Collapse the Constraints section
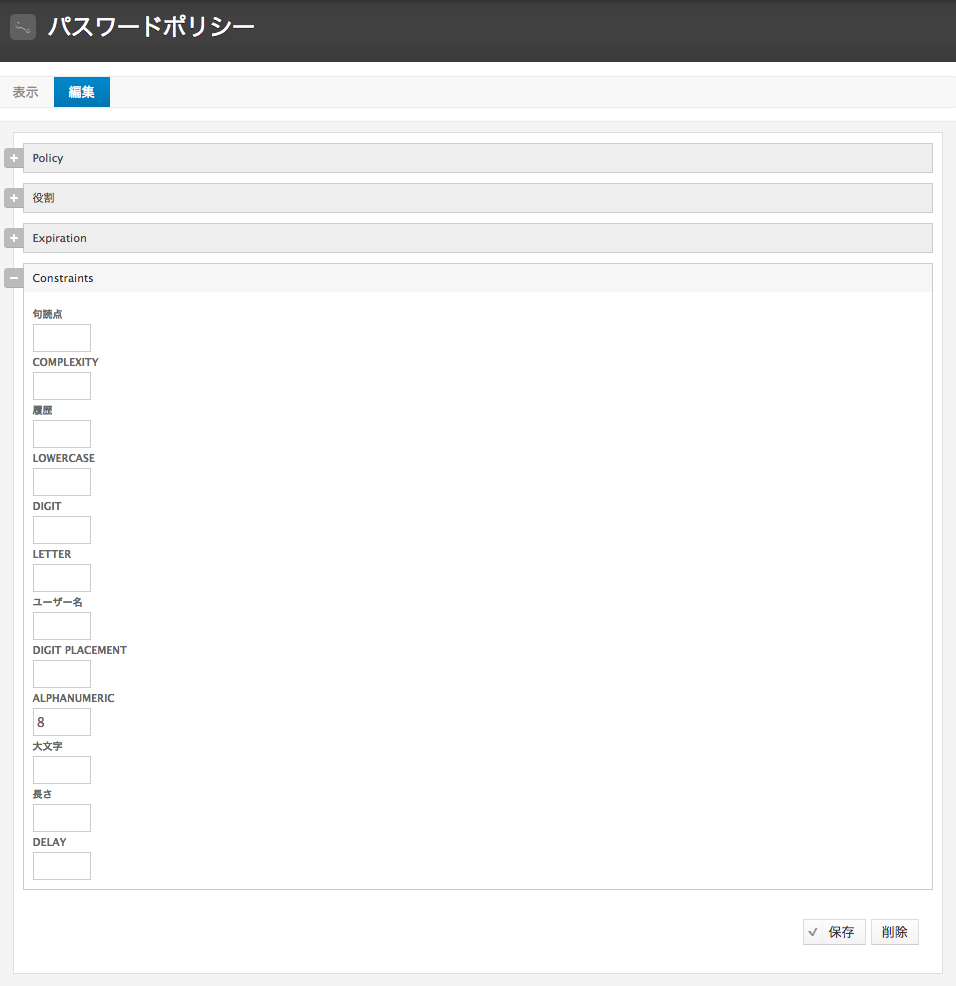 point(13,277)
